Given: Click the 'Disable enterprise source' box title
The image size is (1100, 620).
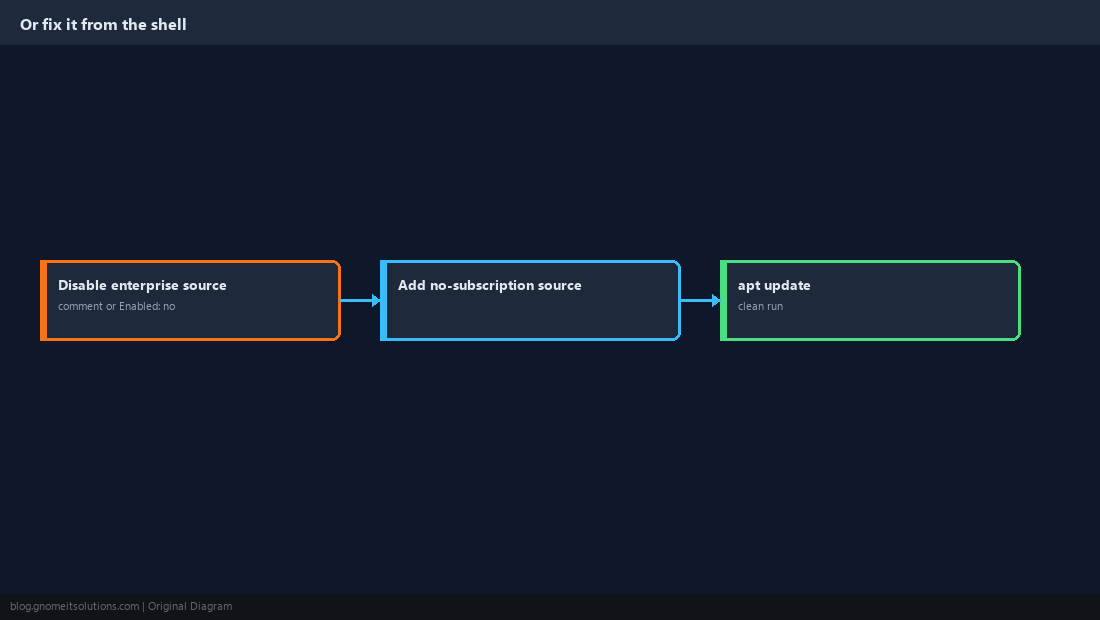Looking at the screenshot, I should pos(142,285).
